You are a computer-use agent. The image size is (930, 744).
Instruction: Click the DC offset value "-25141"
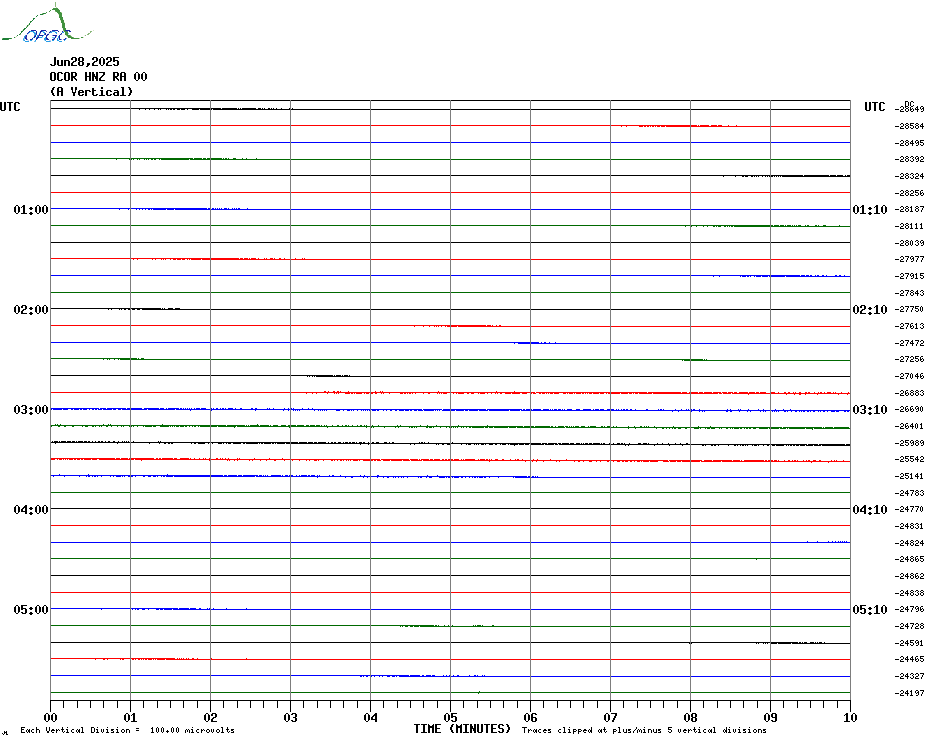(x=910, y=476)
